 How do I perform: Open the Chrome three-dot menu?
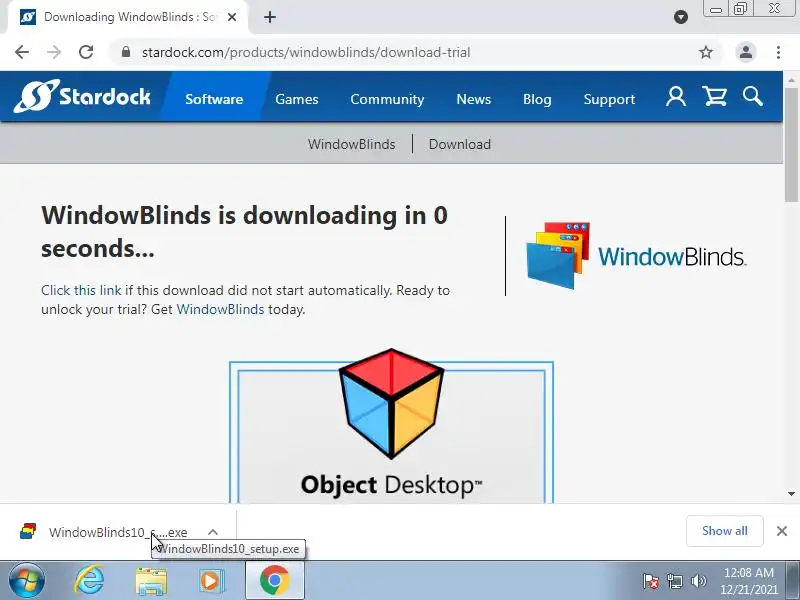(778, 52)
